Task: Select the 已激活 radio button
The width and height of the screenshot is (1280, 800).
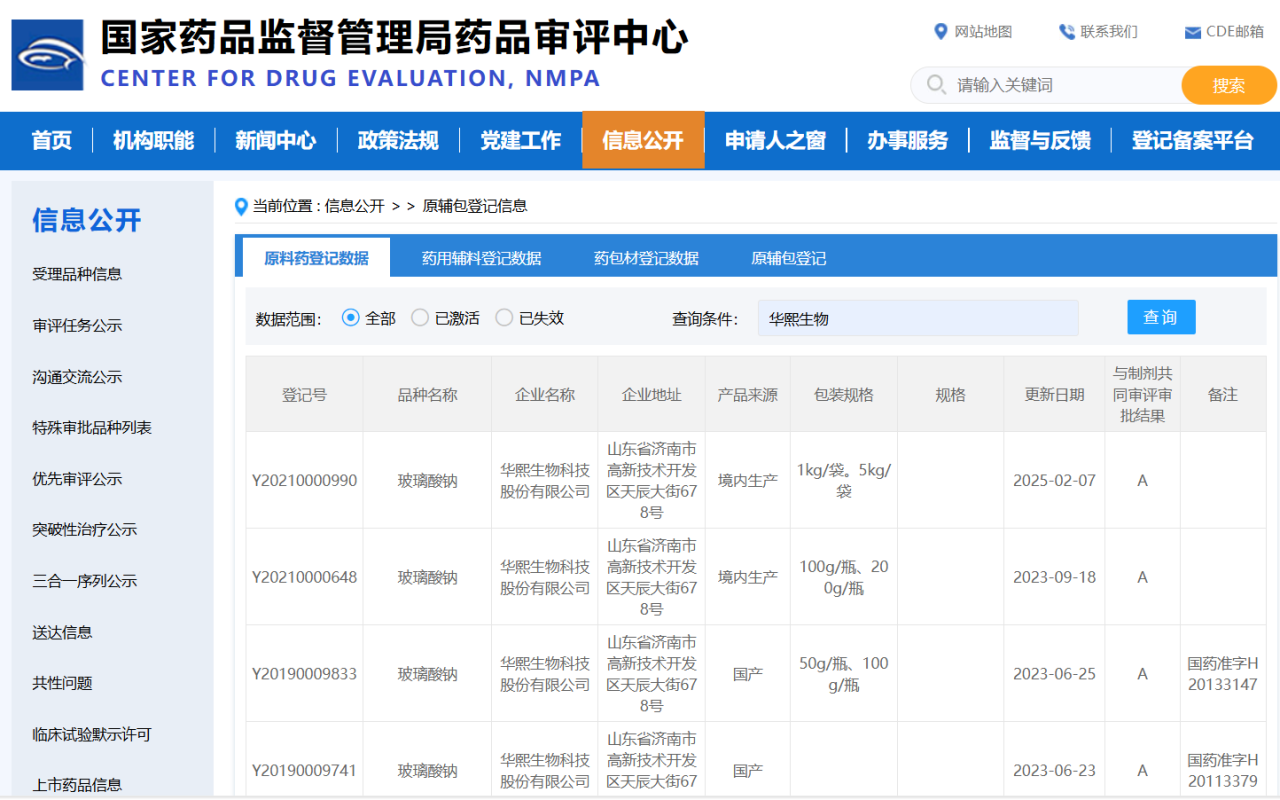Action: [x=420, y=318]
